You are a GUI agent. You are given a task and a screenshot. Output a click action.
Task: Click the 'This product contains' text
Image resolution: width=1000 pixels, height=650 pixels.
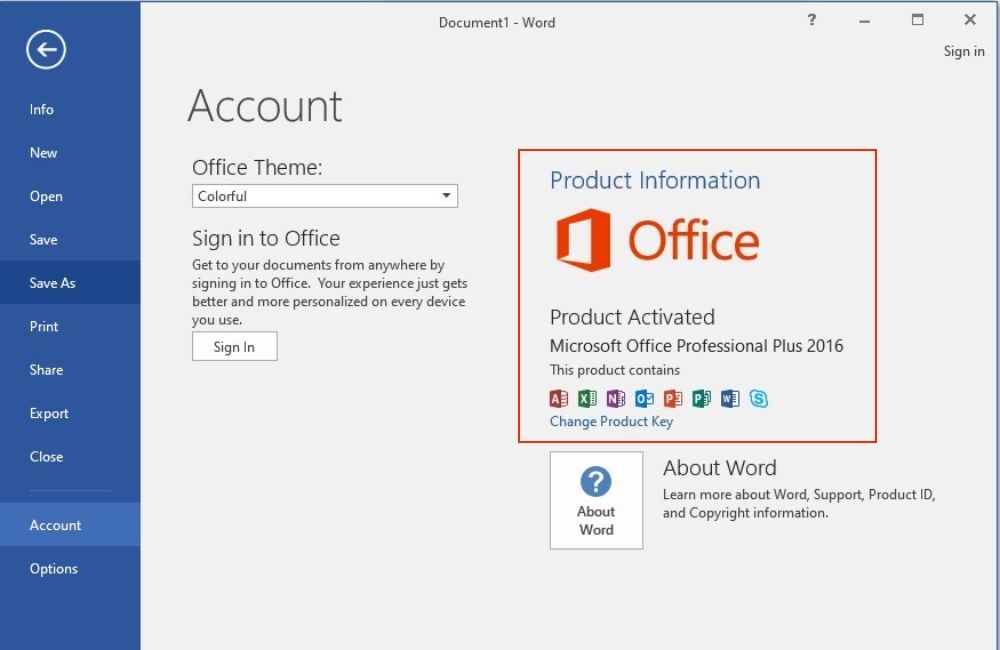point(615,370)
